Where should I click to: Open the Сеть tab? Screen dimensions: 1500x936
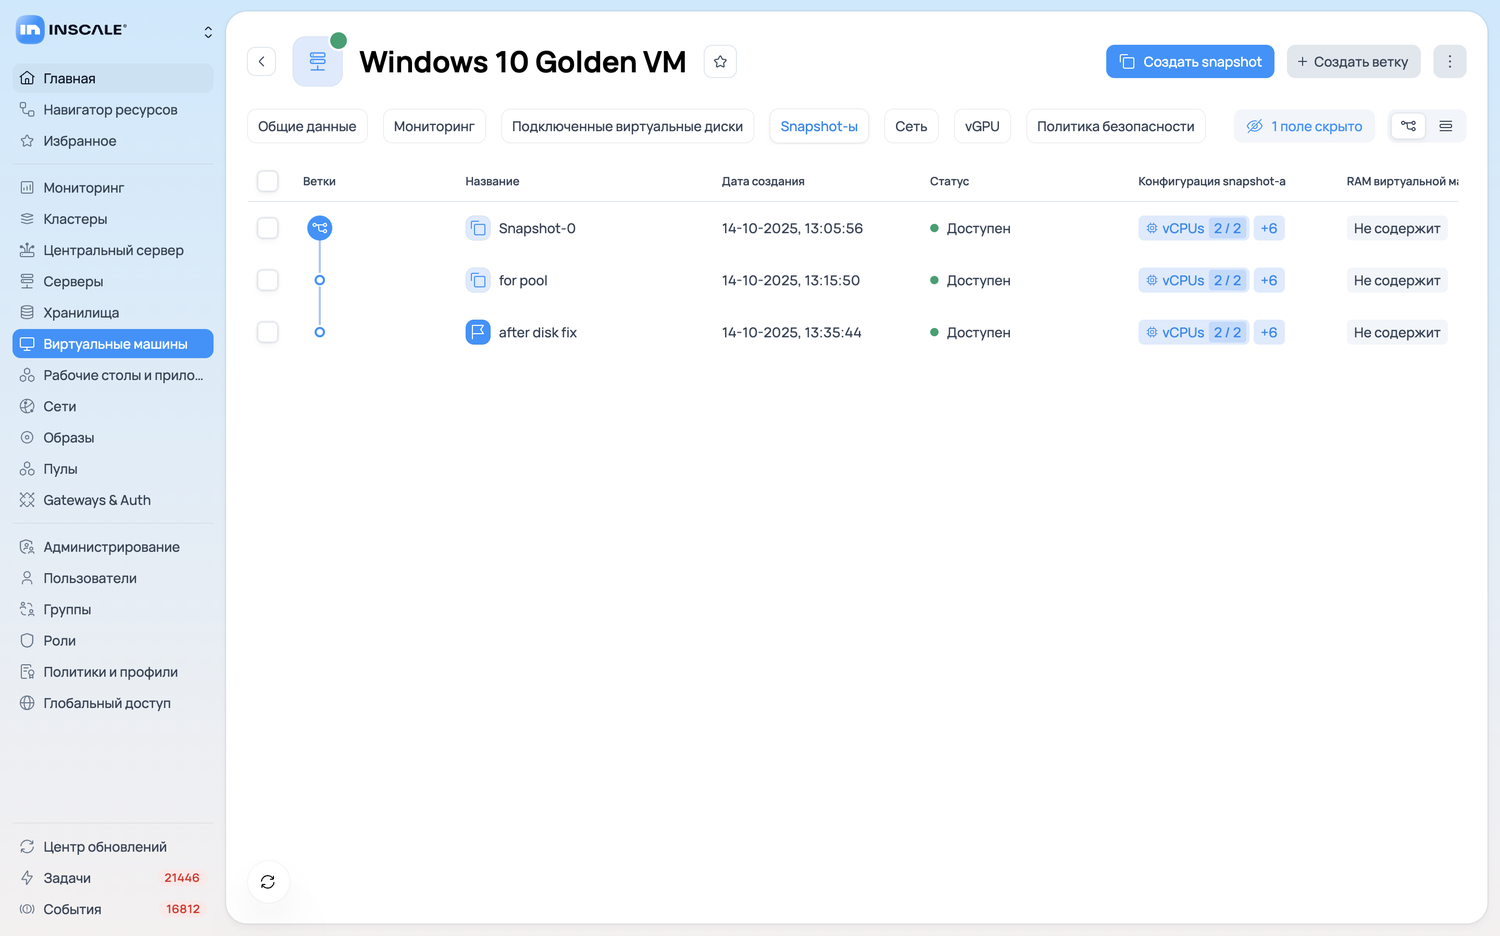[911, 126]
